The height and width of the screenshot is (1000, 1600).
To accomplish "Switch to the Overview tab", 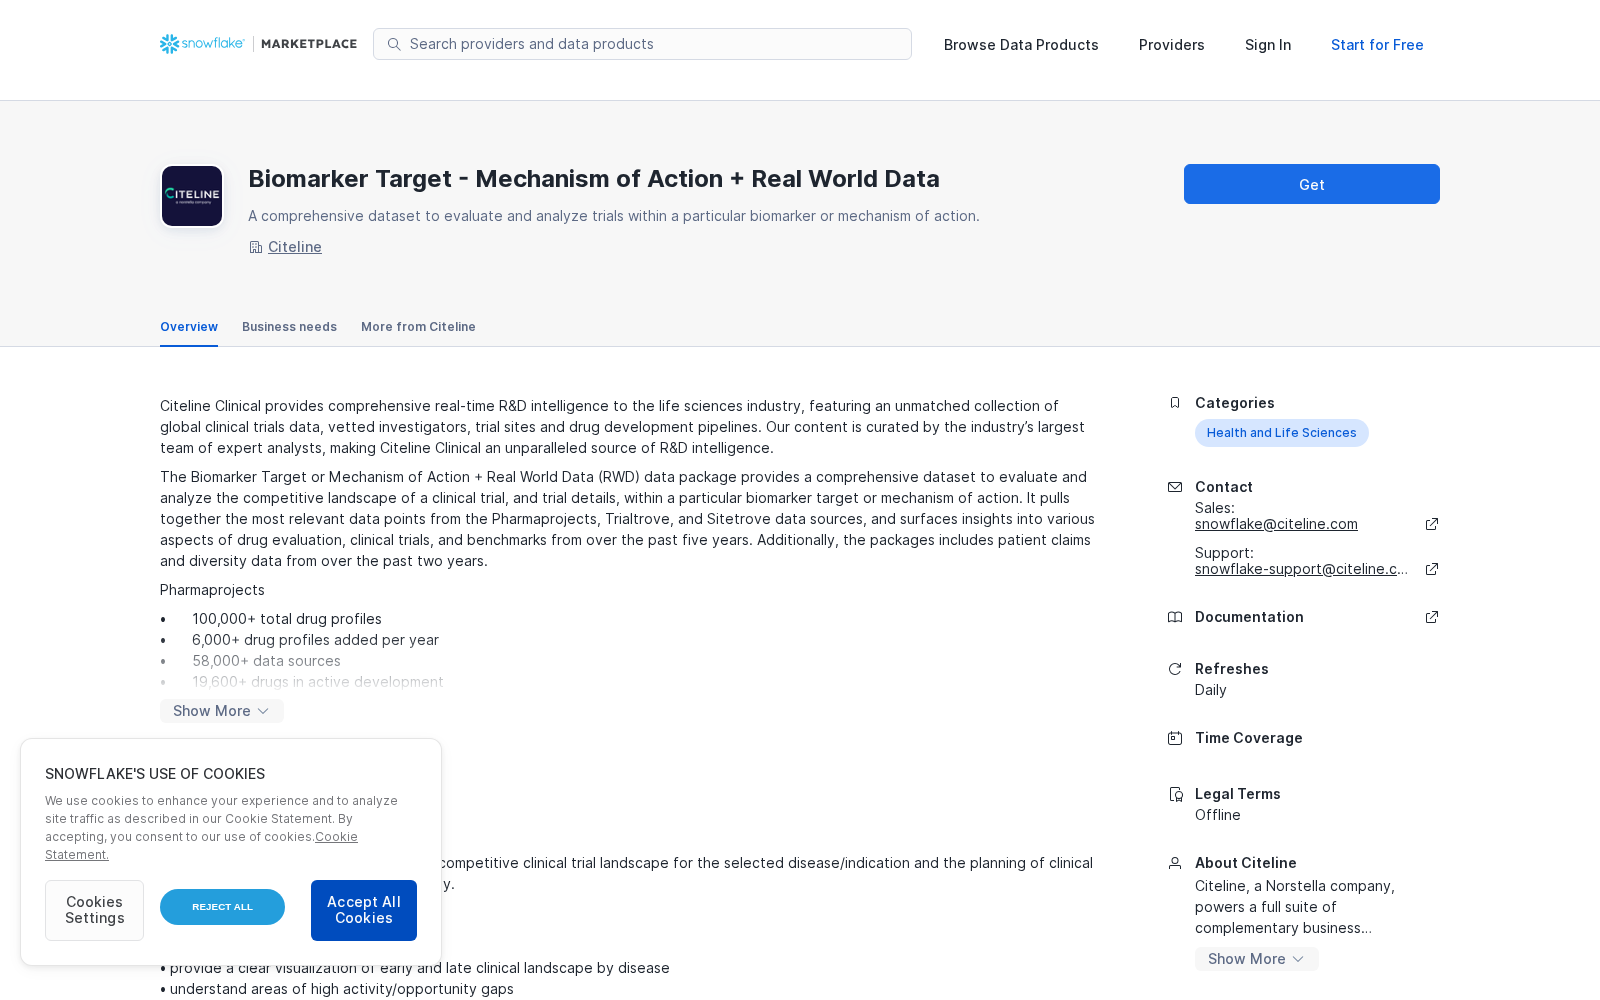I will [x=189, y=327].
